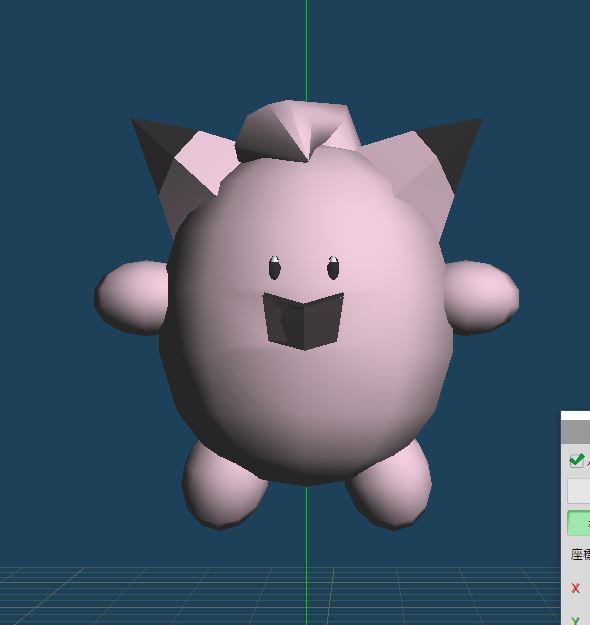This screenshot has height=625, width=590.
Task: Click the model's dark open mouth
Action: [303, 321]
